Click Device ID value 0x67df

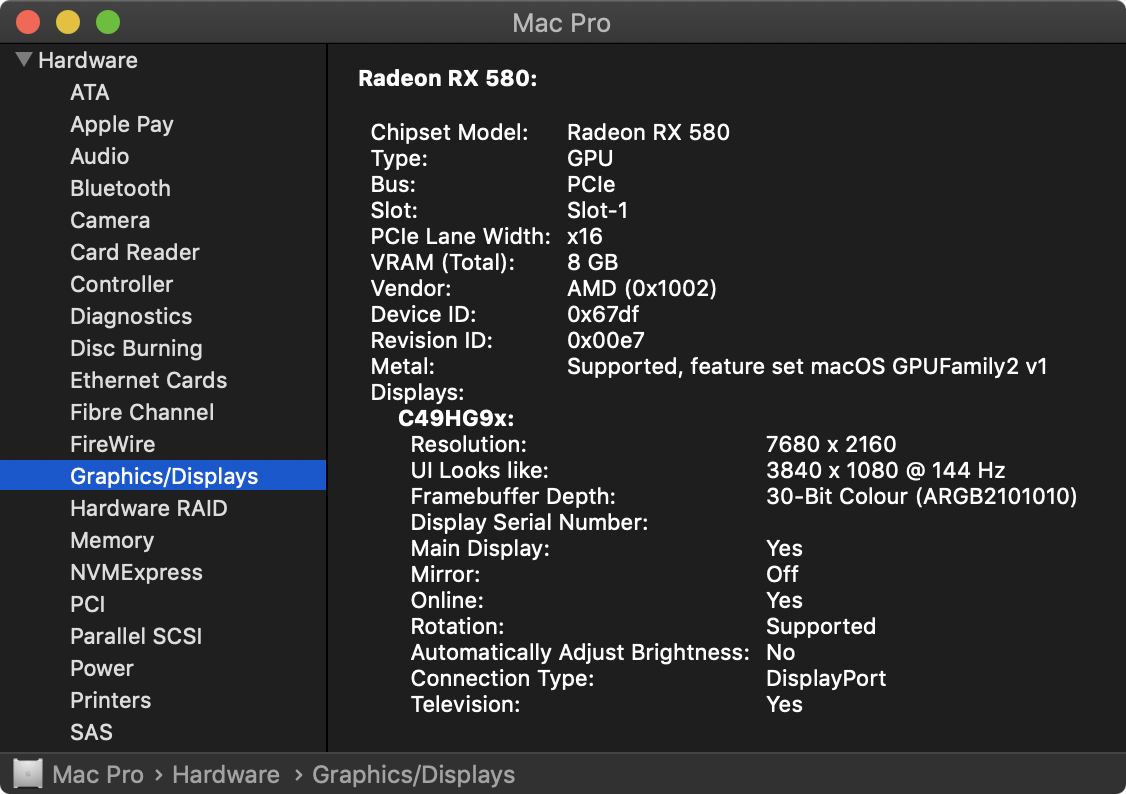[602, 314]
